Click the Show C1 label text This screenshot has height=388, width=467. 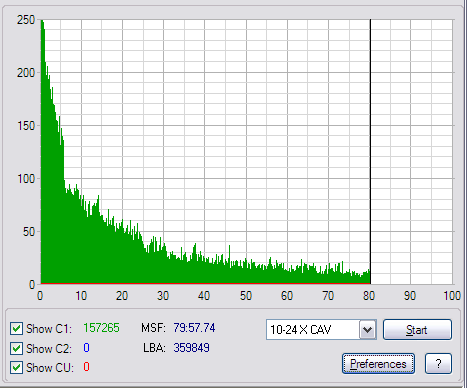click(49, 329)
